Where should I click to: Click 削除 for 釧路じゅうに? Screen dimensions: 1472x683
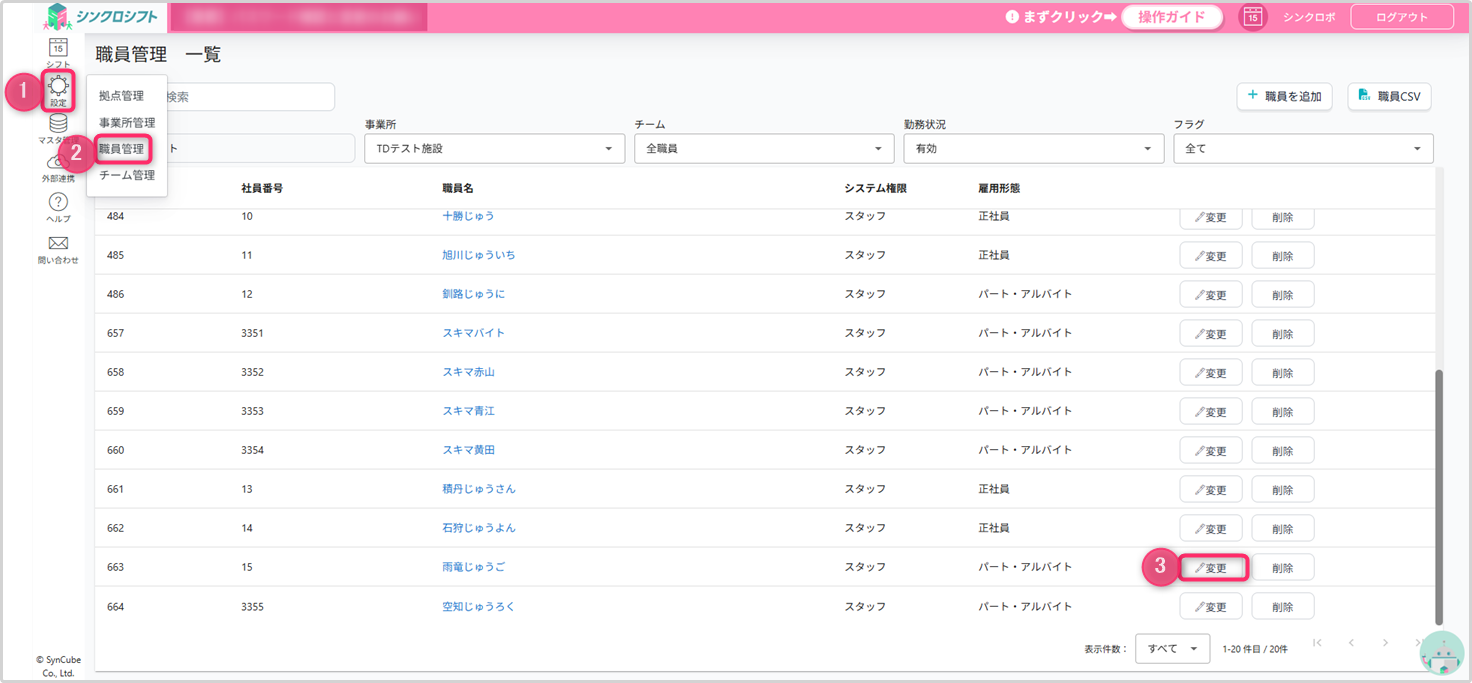click(1283, 295)
